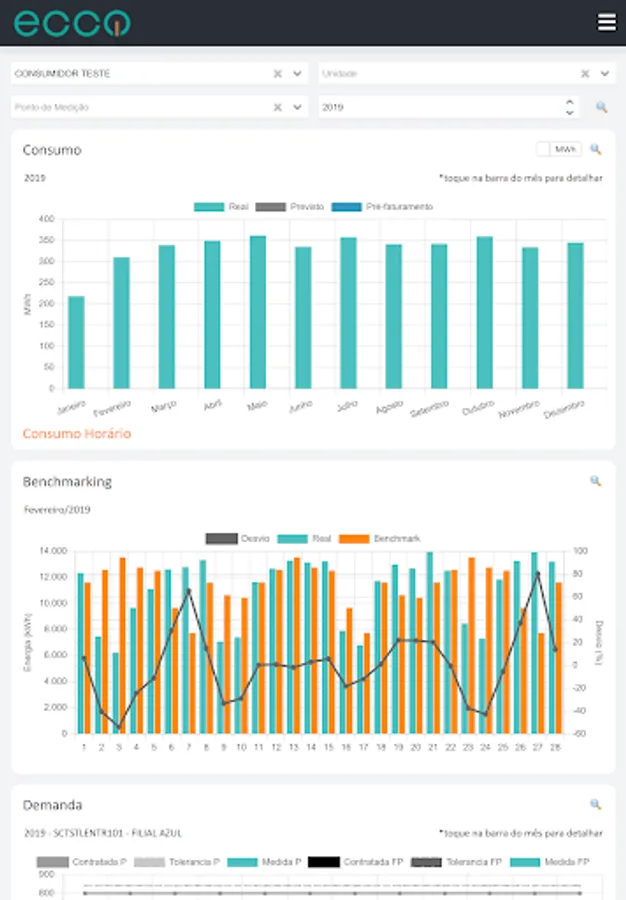Select the Outubro consumption bar
The width and height of the screenshot is (626, 900).
(485, 312)
